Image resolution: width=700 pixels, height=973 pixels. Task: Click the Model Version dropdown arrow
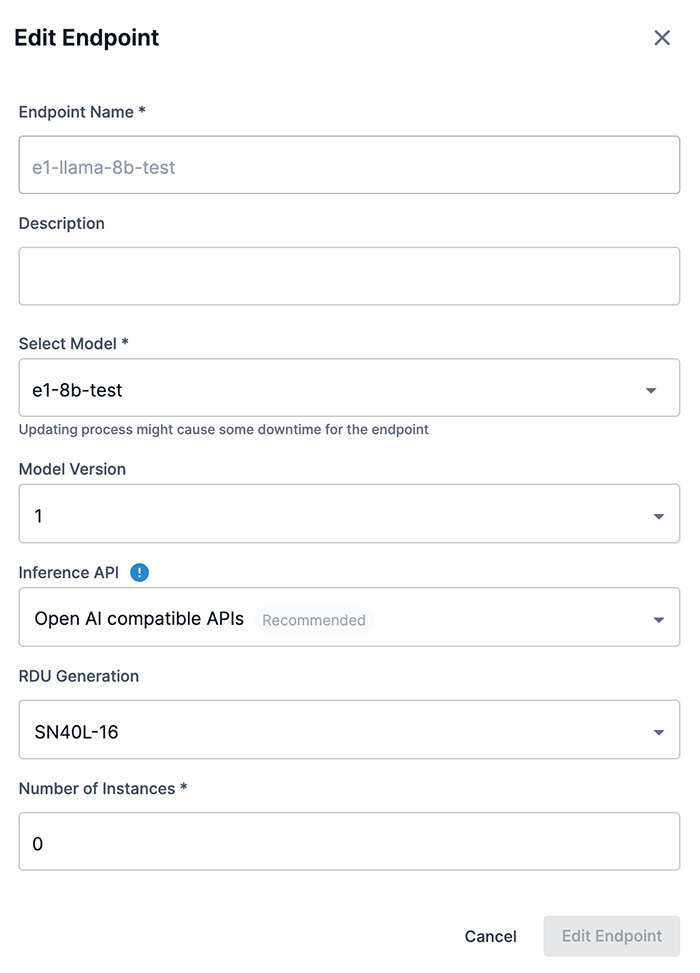[659, 514]
